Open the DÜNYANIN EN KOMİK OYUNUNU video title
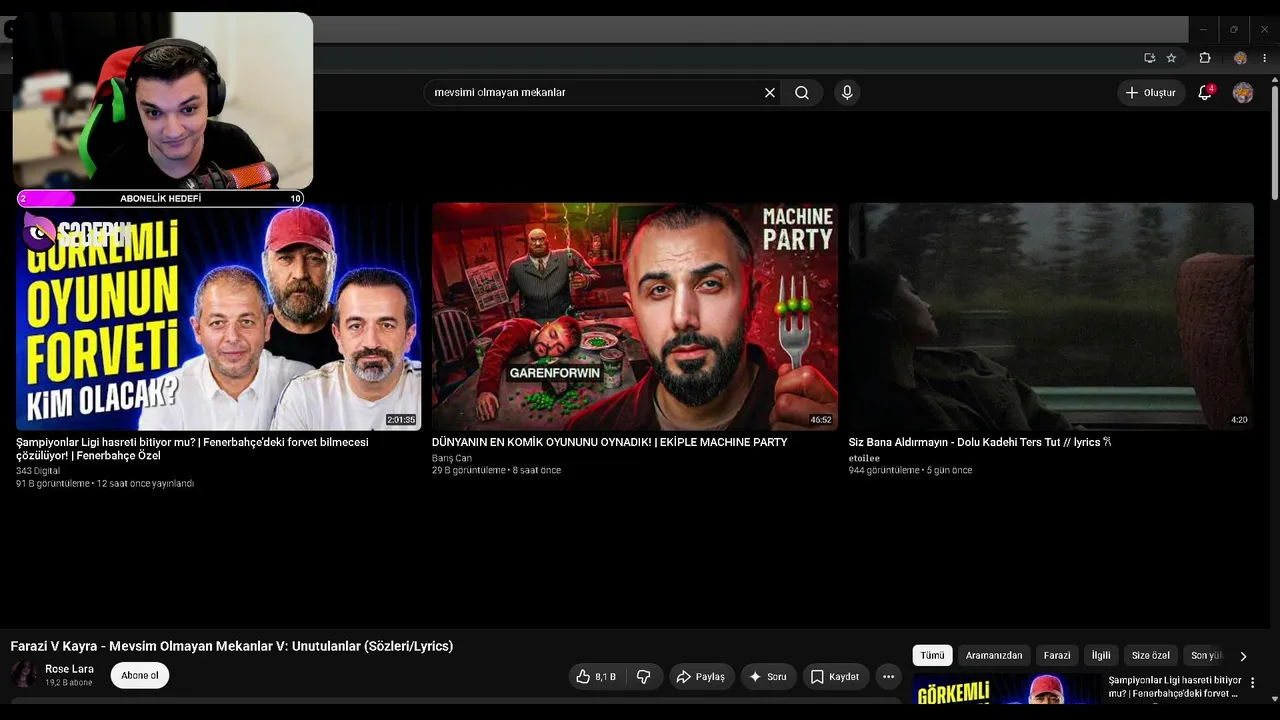Screen dimensions: 1280x720 pyautogui.click(x=610, y=442)
